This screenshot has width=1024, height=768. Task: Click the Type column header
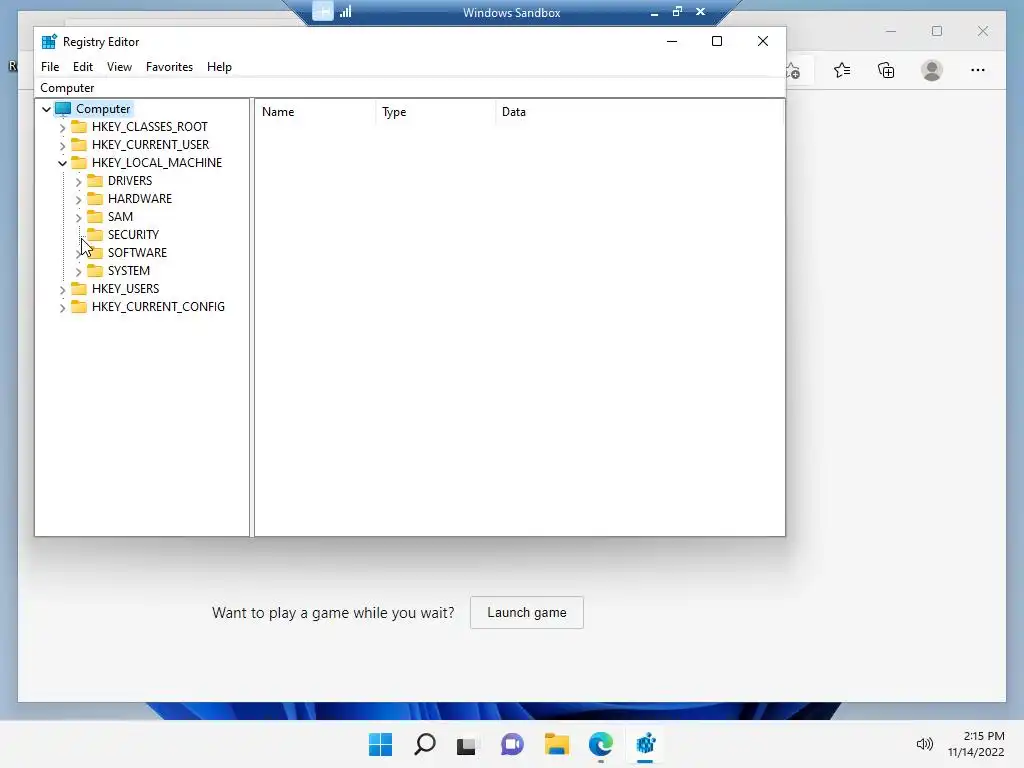click(x=436, y=112)
